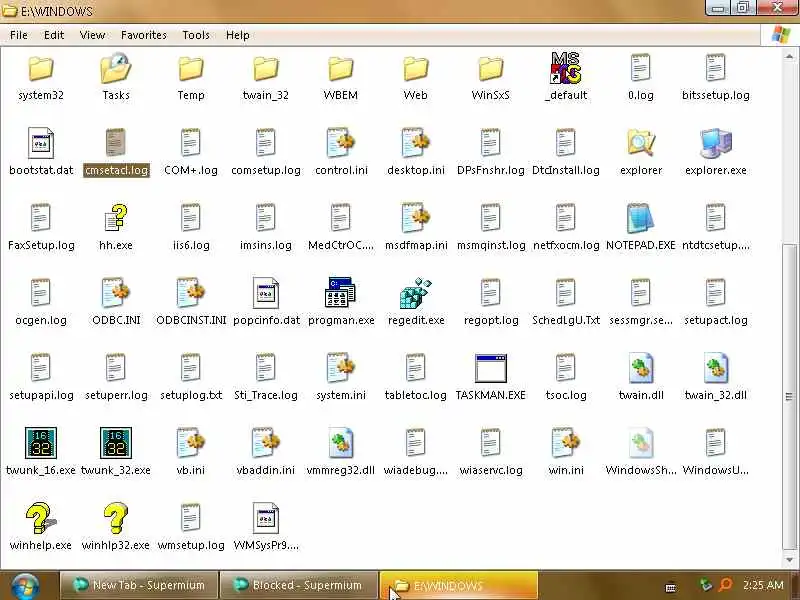Select the twain.dll library icon
Image resolution: width=800 pixels, height=600 pixels.
pyautogui.click(x=641, y=367)
